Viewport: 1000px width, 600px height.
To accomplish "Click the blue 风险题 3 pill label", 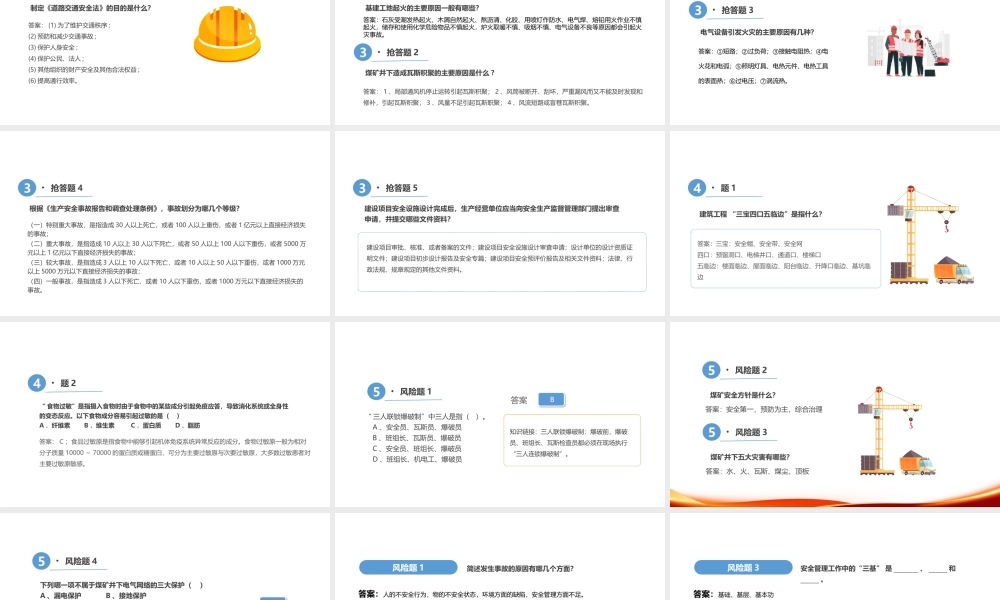I will 743,567.
